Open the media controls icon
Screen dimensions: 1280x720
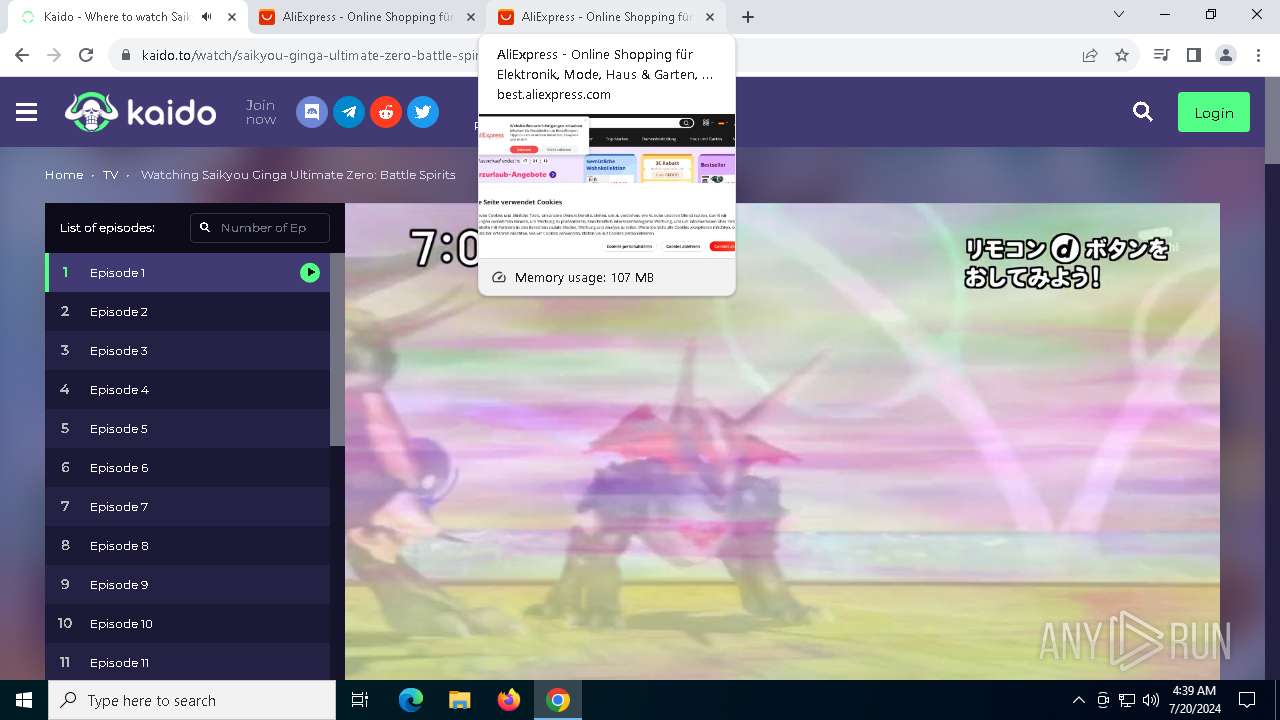[x=1161, y=55]
